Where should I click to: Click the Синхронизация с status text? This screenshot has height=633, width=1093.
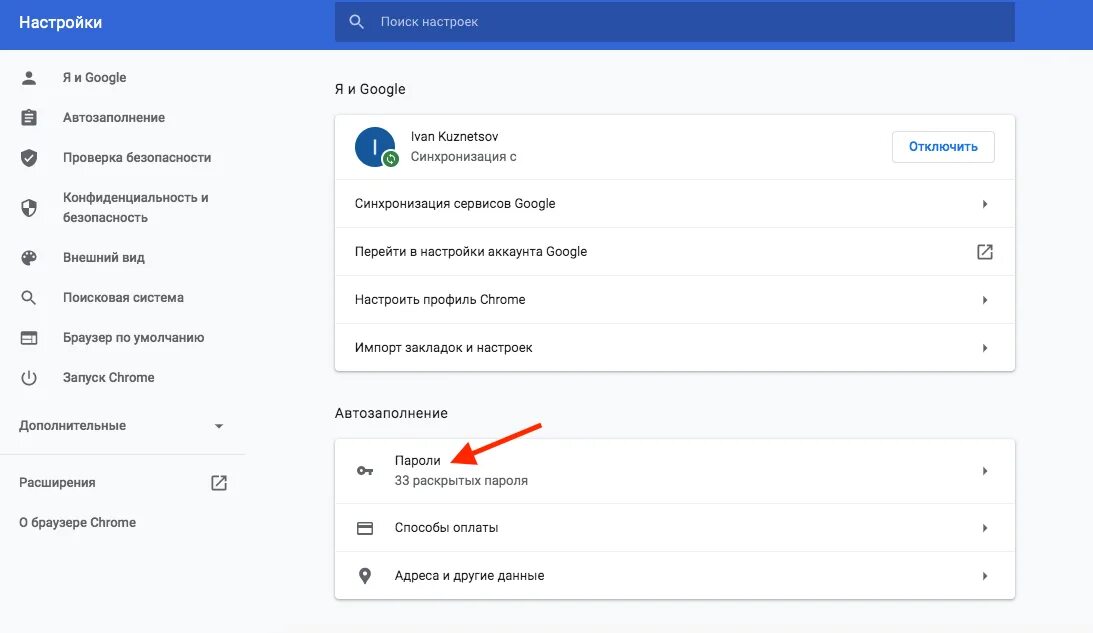pos(464,157)
